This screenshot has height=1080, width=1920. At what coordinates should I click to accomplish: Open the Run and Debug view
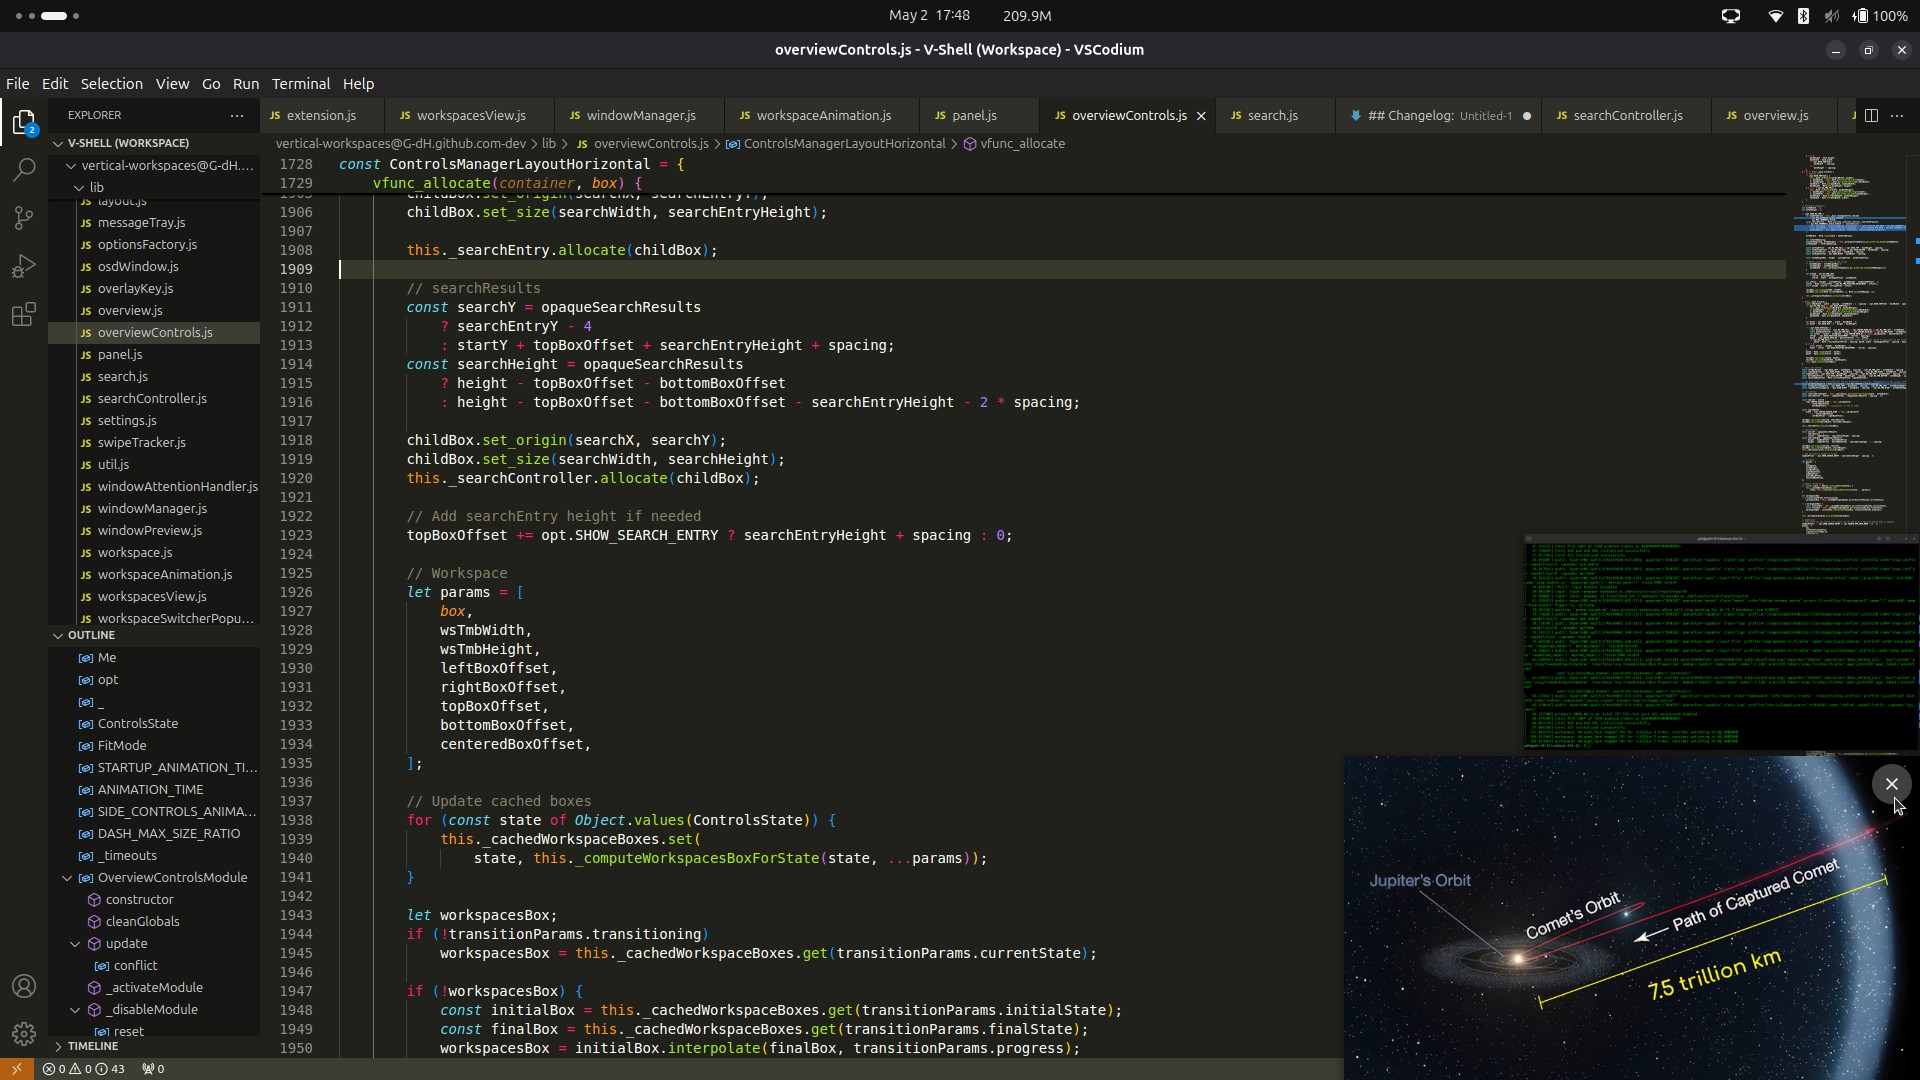point(24,266)
